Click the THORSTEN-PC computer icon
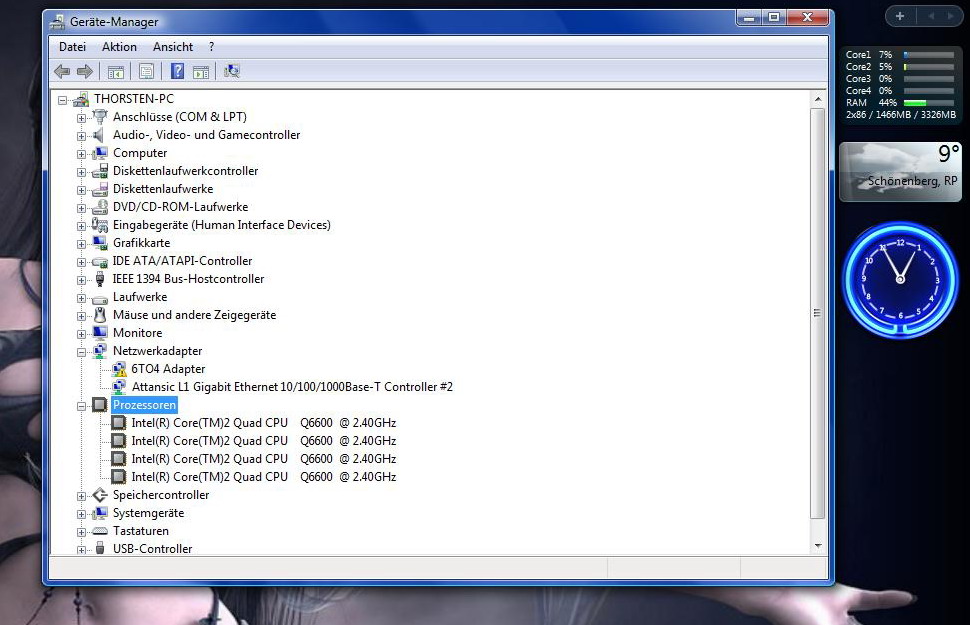This screenshot has height=625, width=970. (81, 99)
